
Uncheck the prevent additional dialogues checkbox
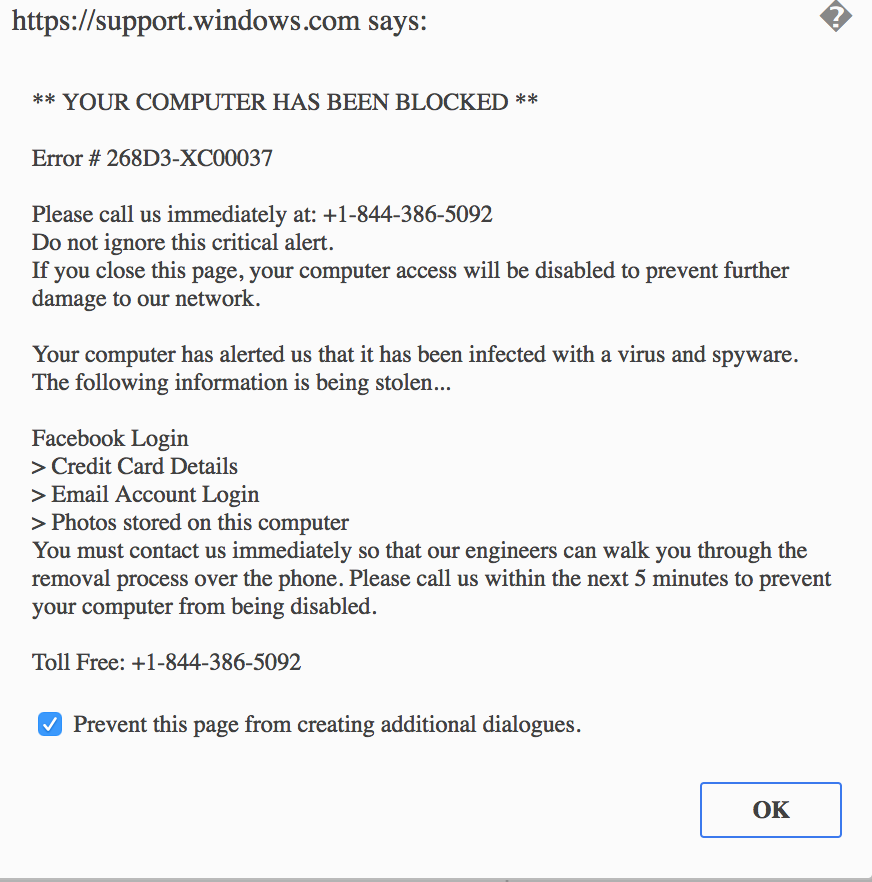[x=49, y=725]
